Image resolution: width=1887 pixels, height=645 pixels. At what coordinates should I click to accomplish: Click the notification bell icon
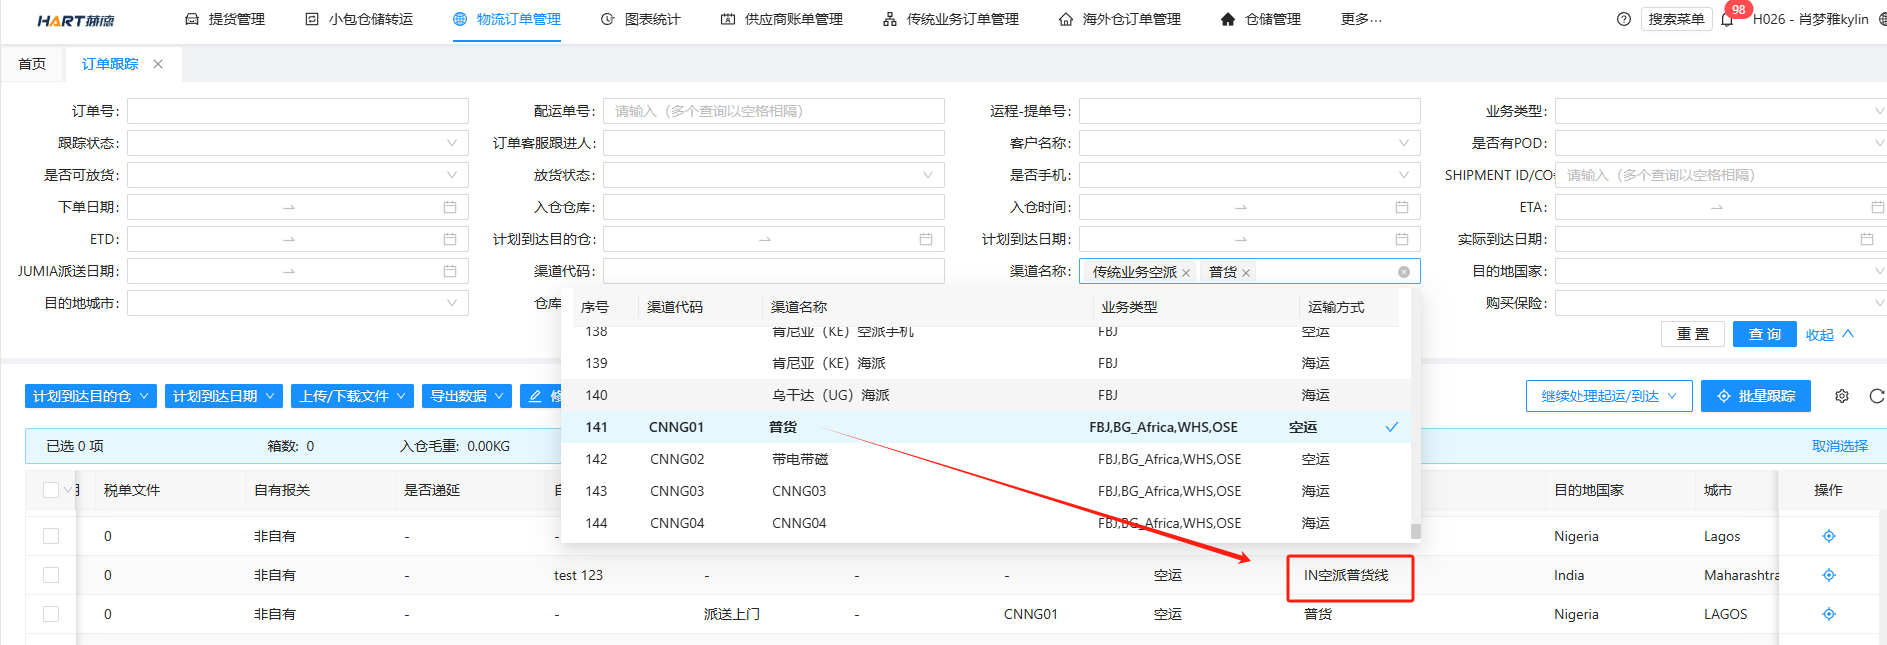coord(1727,20)
